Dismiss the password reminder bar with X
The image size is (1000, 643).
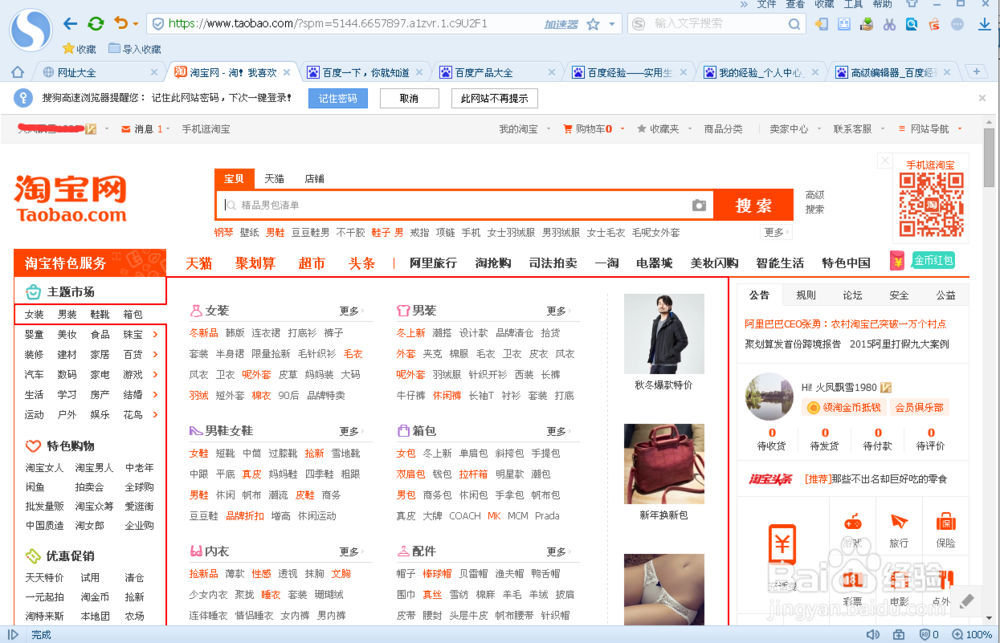pos(982,98)
